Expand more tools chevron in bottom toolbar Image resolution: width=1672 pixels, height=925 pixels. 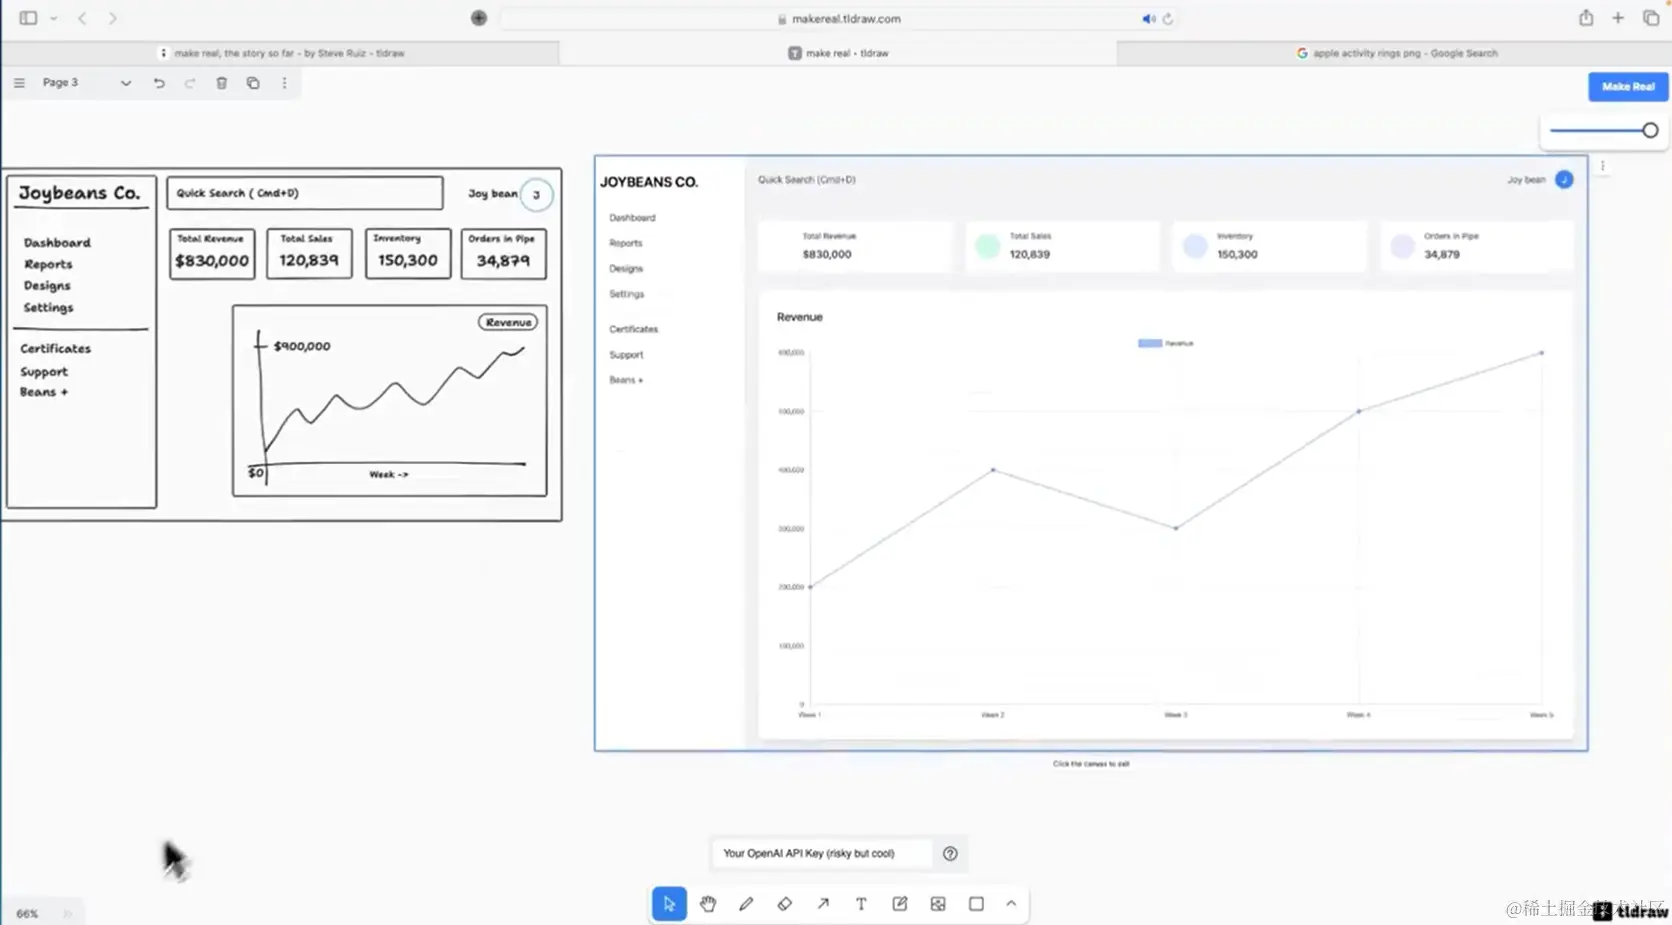coord(1011,904)
